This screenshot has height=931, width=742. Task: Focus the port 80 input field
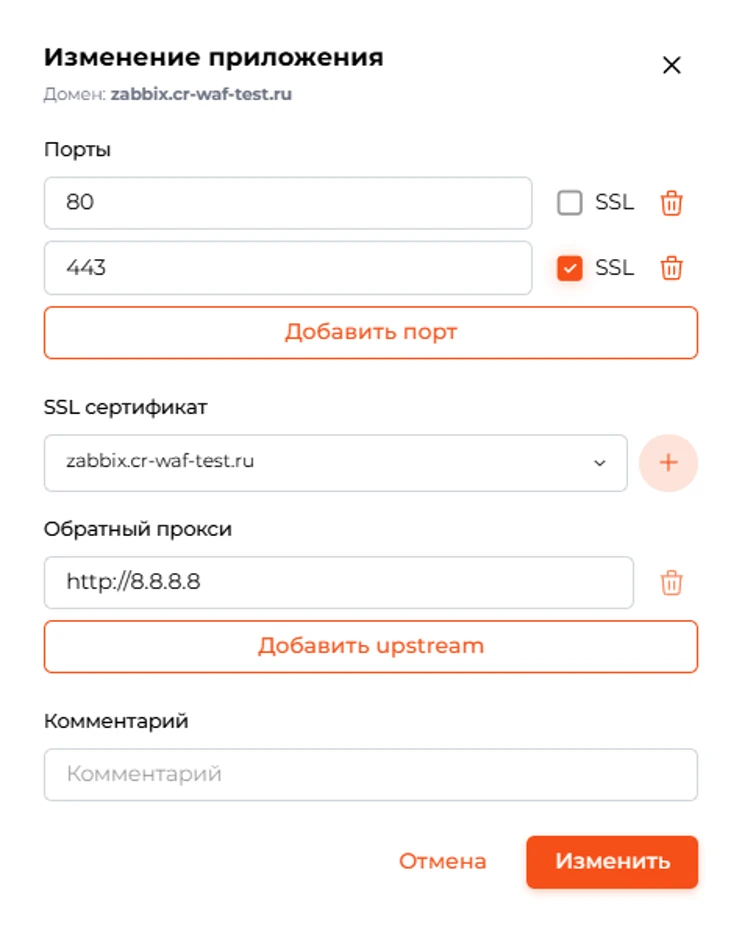288,202
